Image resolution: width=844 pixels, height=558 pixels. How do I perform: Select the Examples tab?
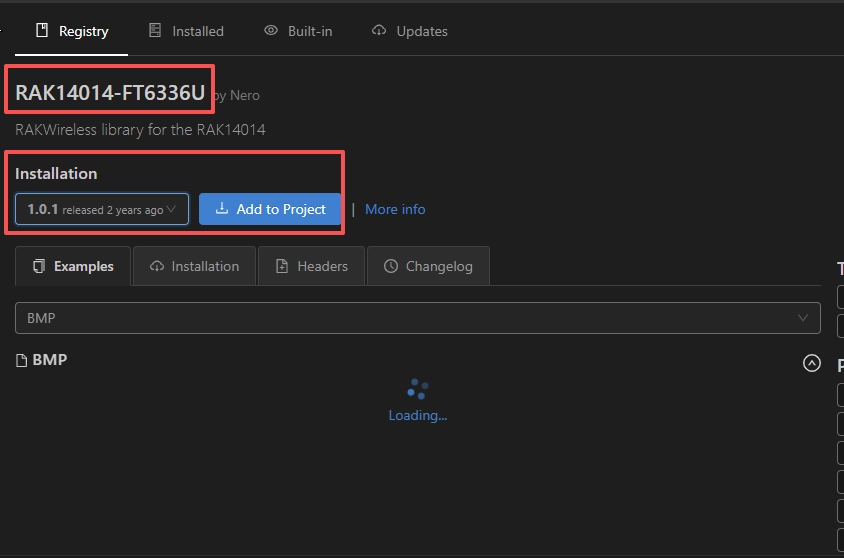coord(73,266)
